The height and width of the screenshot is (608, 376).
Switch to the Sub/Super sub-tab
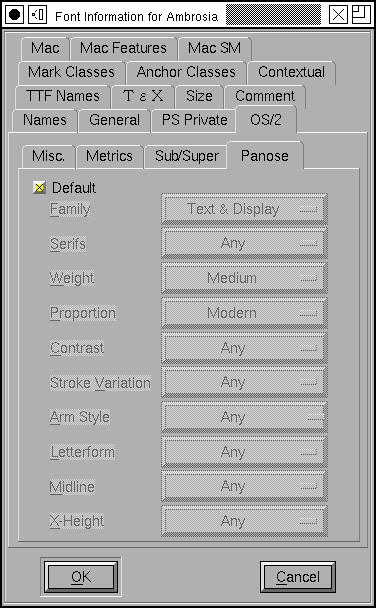tap(187, 156)
